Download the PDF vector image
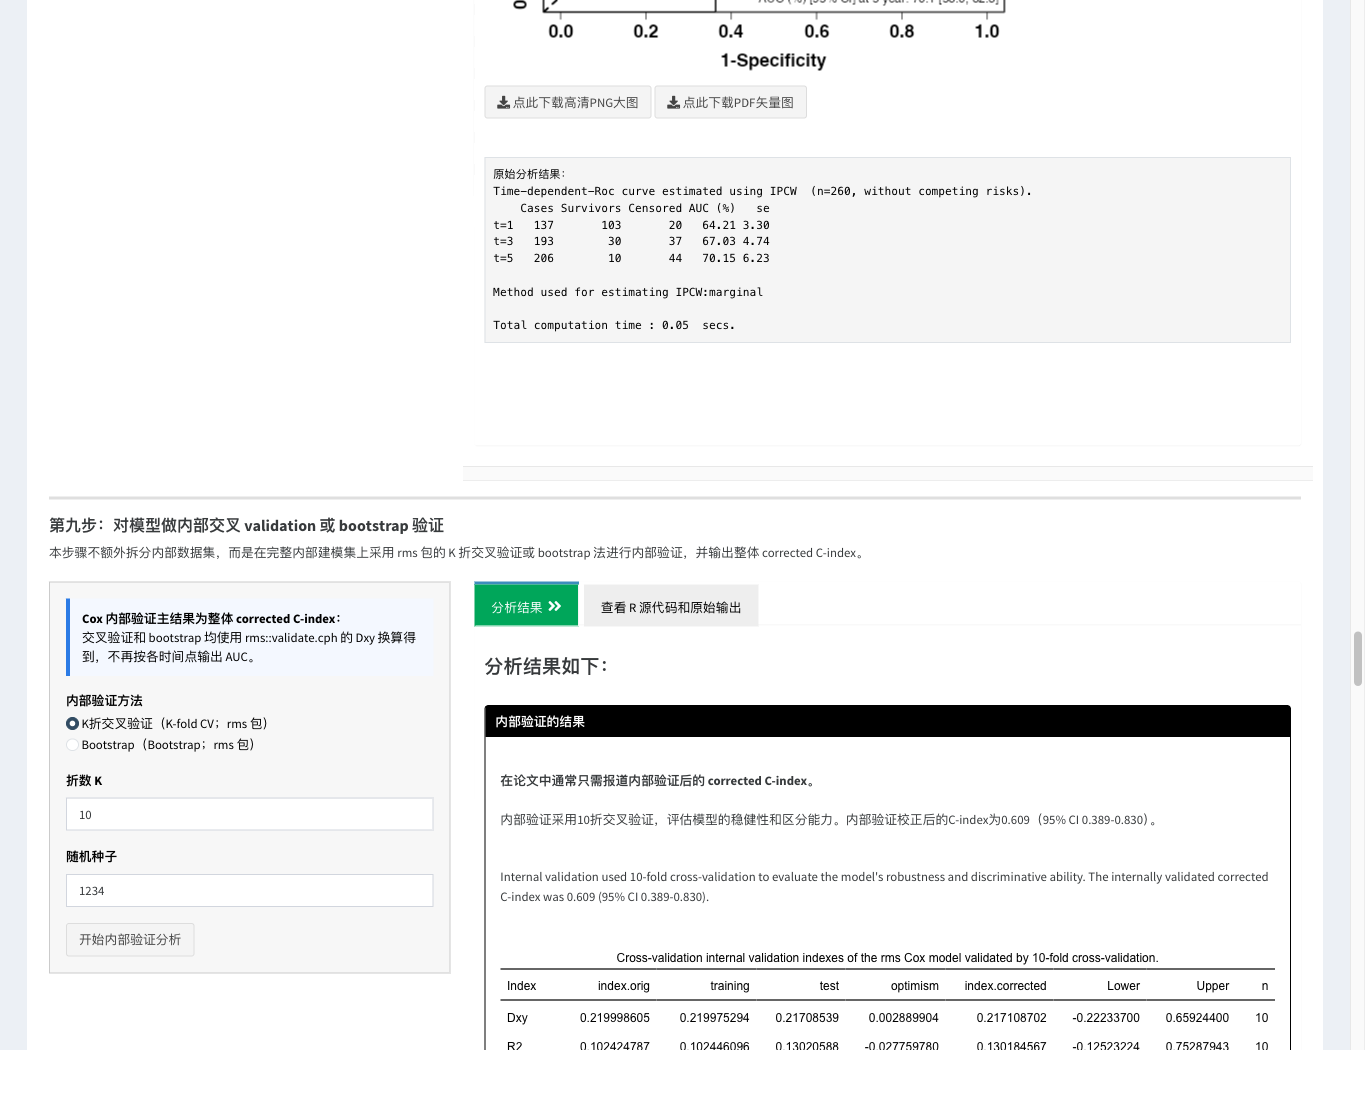 (x=730, y=102)
